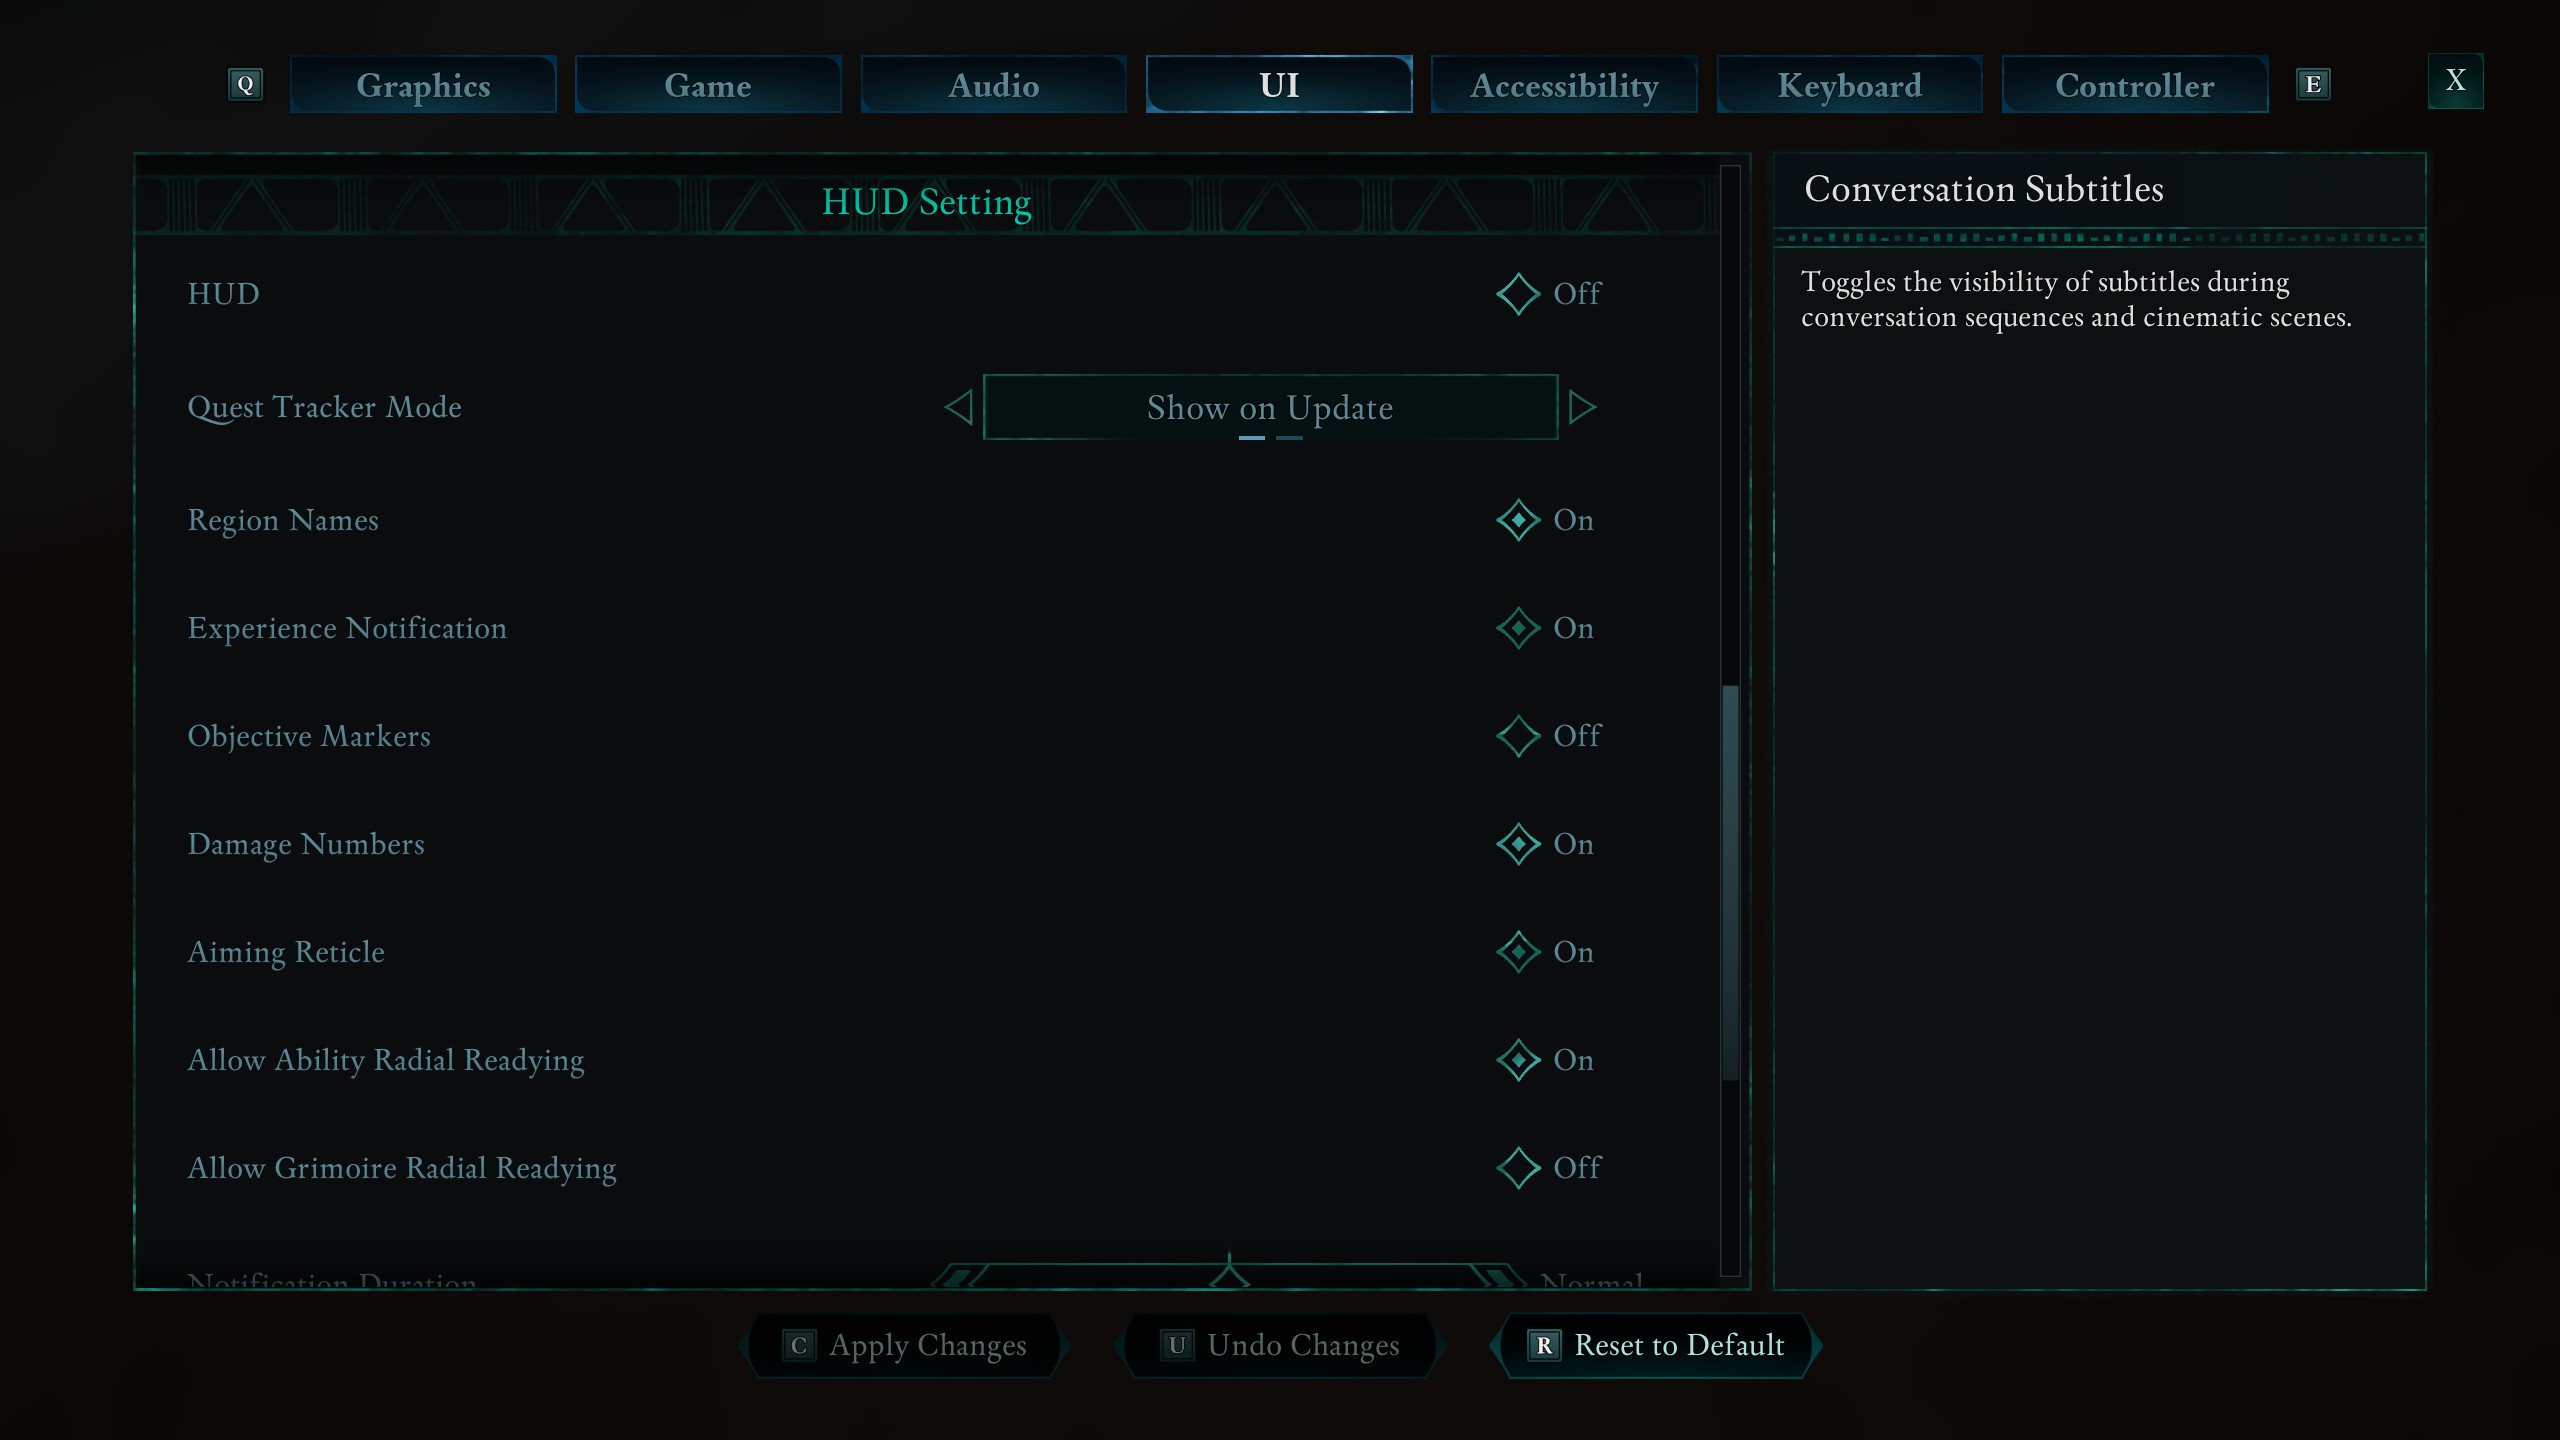The width and height of the screenshot is (2560, 1440).
Task: Click Reset to Default button
Action: [1655, 1343]
